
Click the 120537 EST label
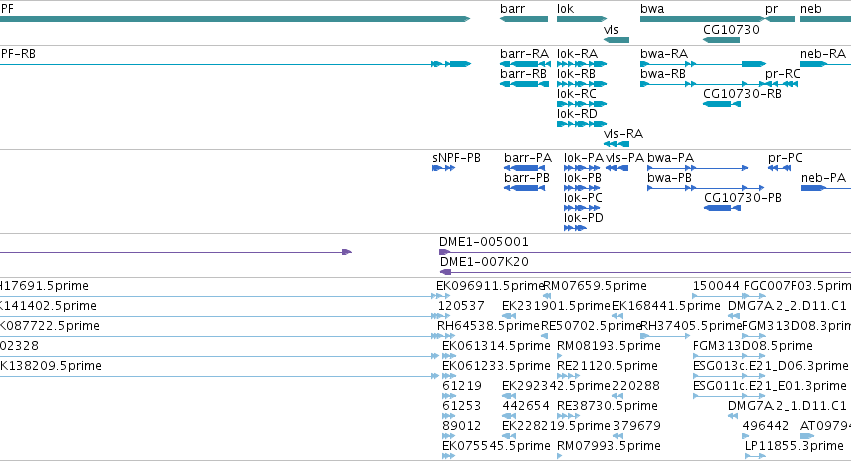[x=461, y=306]
